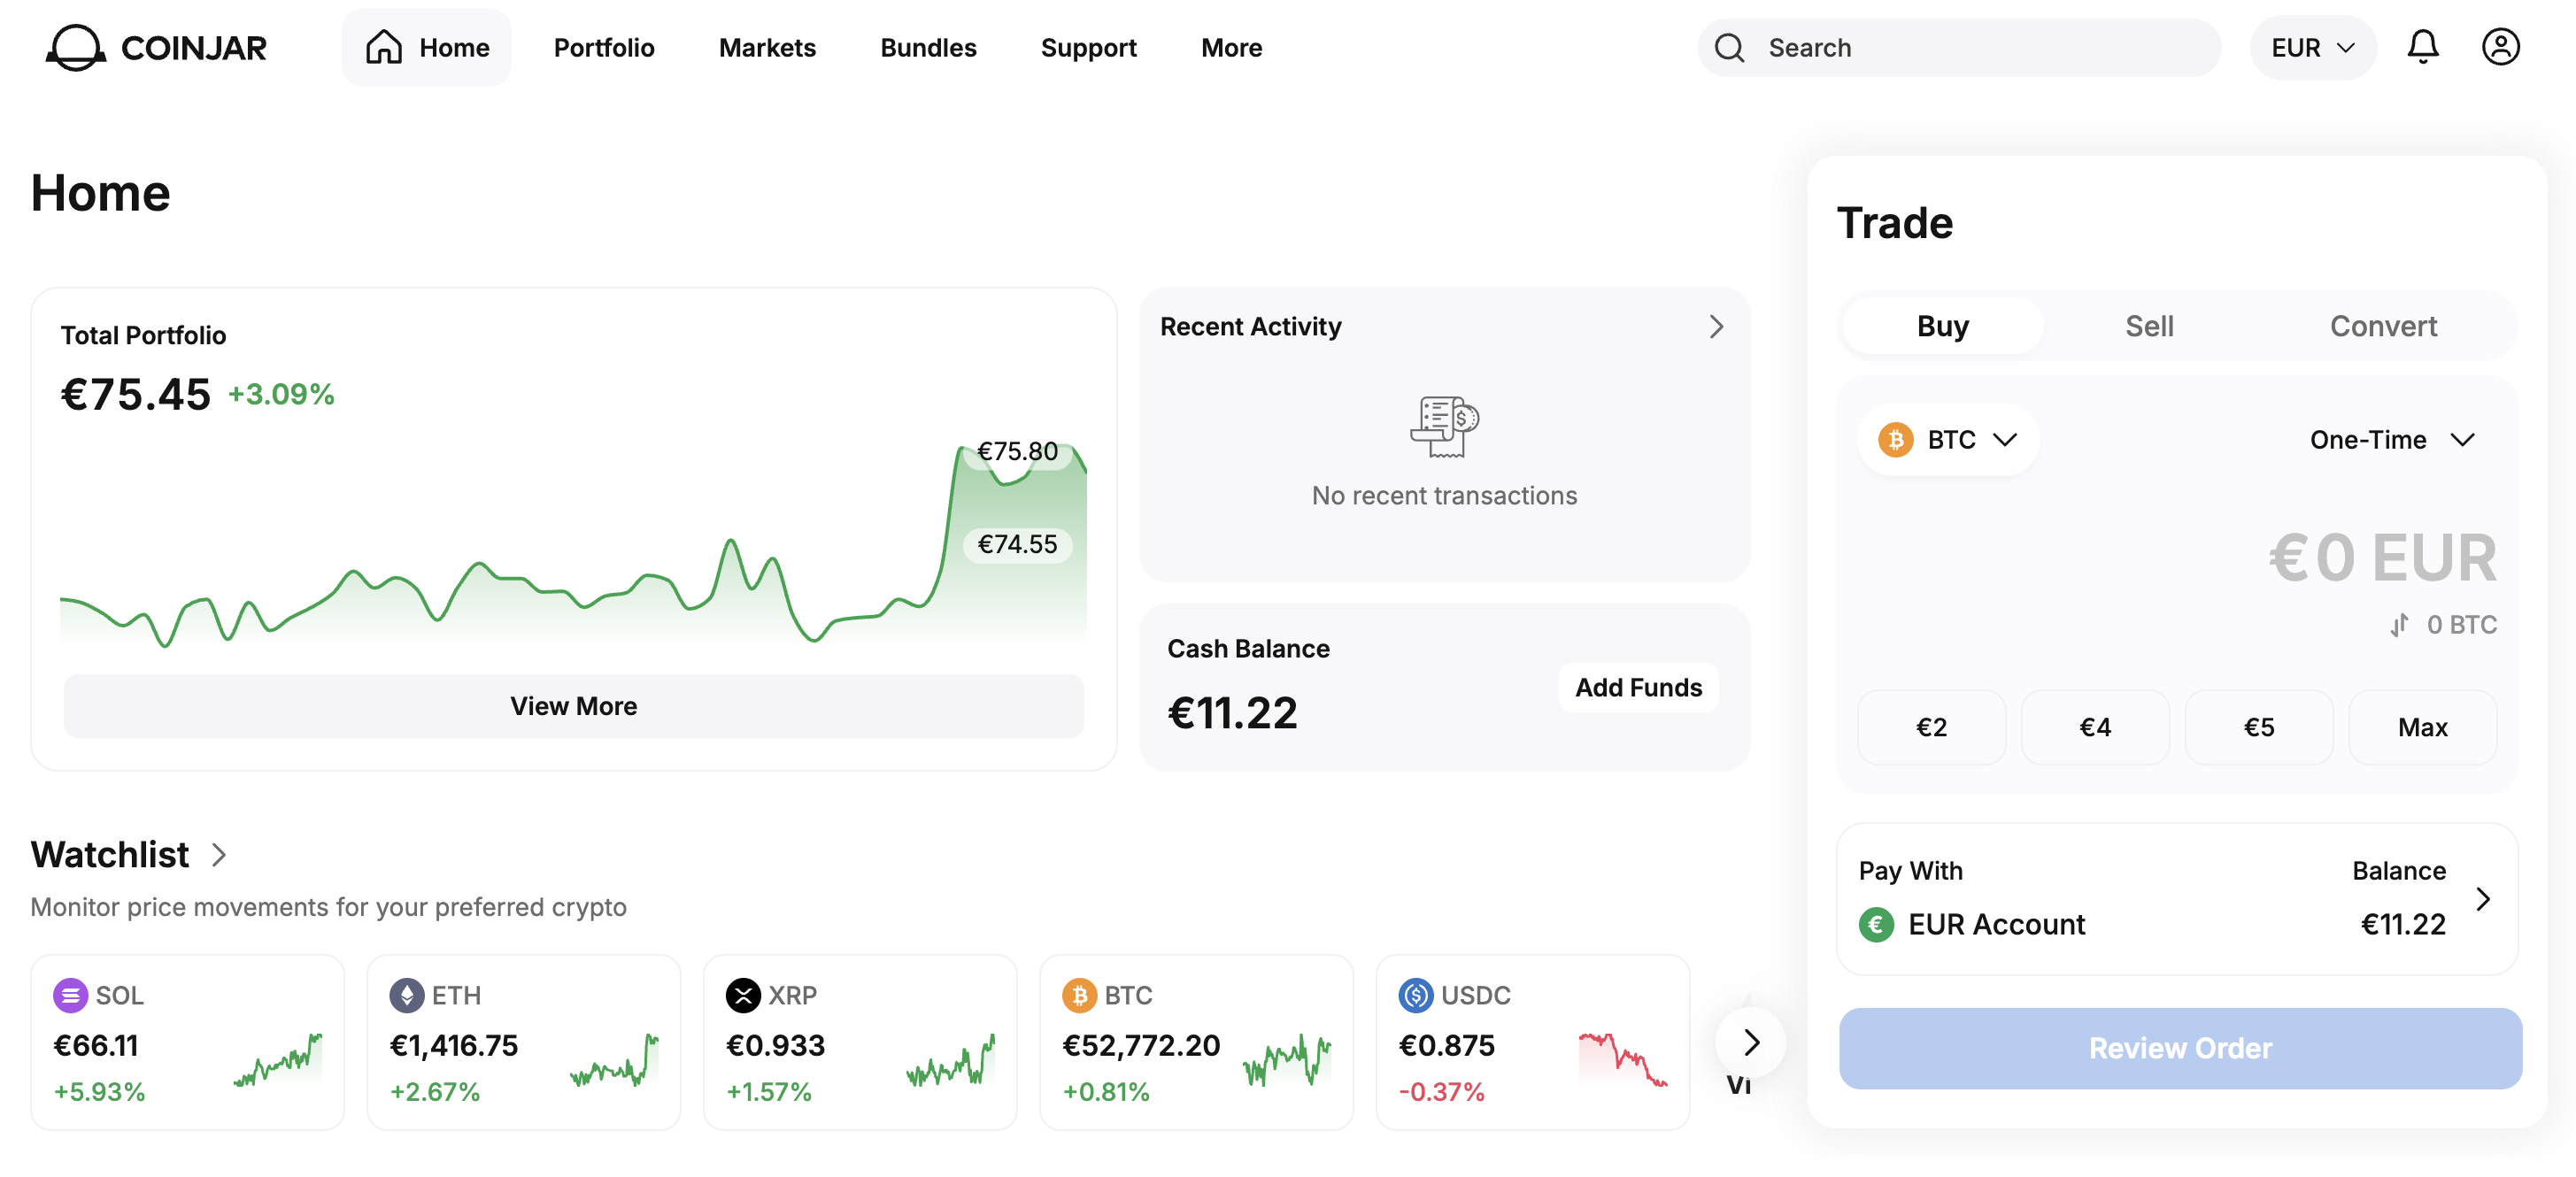Click the Bitcoin icon in Trade panel

pos(1895,440)
